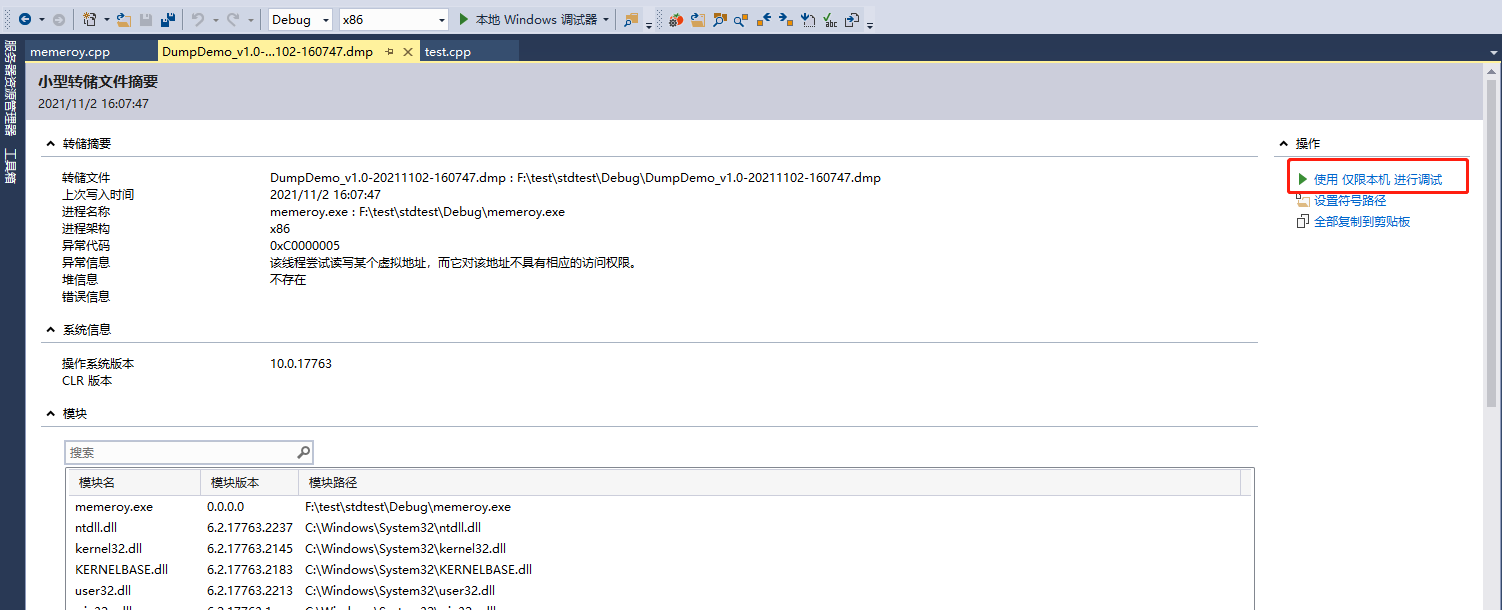Select the DumpDemo dmp tab

point(268,52)
